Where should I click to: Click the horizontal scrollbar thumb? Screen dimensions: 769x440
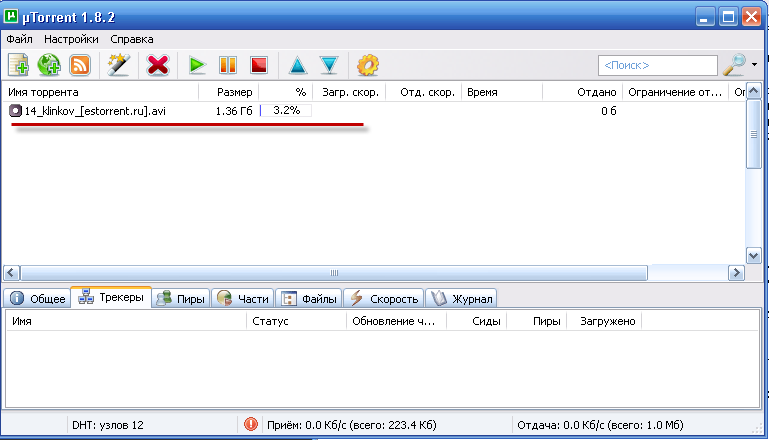pyautogui.click(x=334, y=273)
